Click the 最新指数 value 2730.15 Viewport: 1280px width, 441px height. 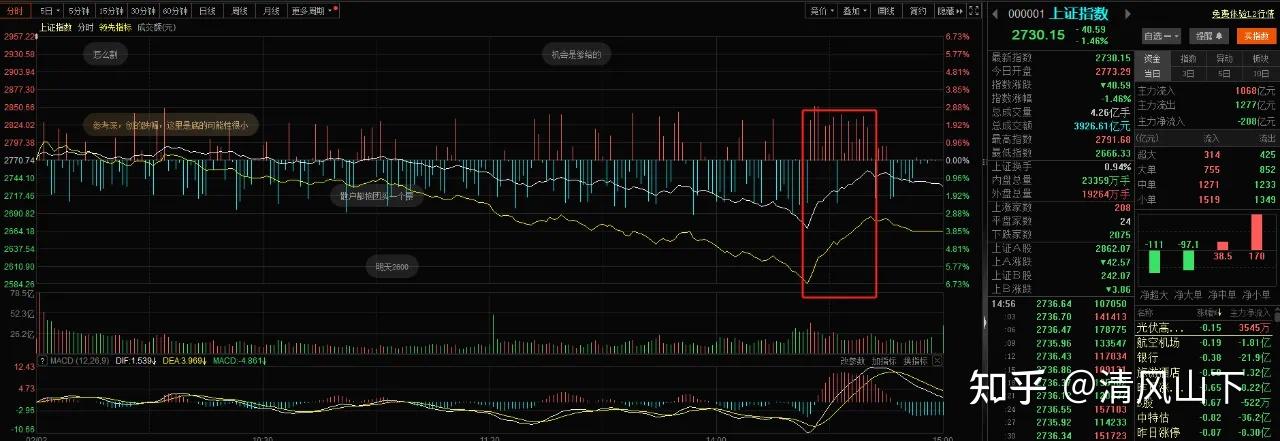(x=1112, y=59)
